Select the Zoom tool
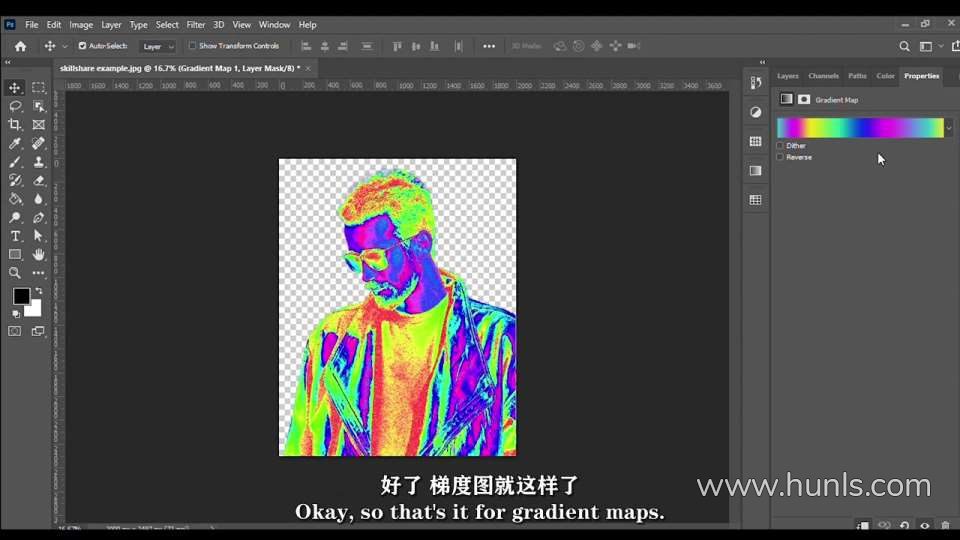The height and width of the screenshot is (540, 960). click(x=15, y=273)
